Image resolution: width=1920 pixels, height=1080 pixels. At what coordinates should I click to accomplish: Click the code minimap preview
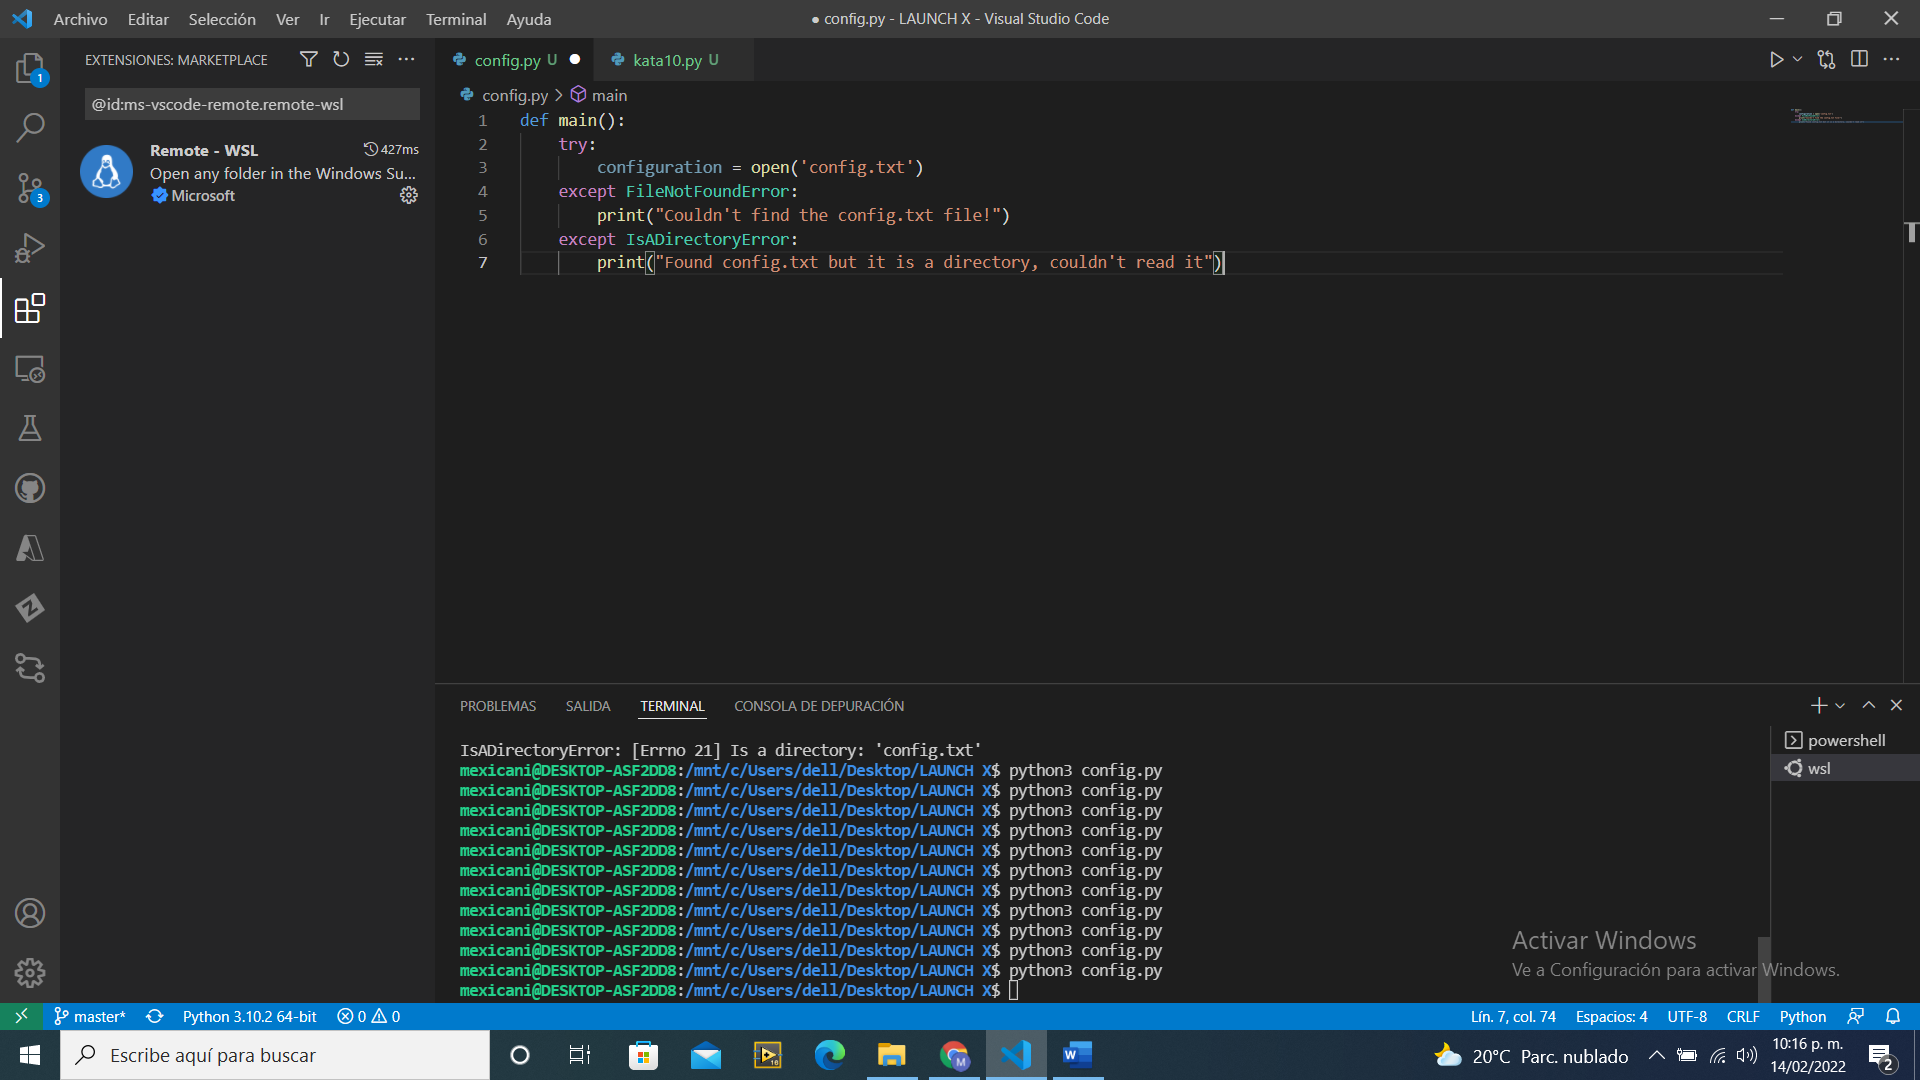pyautogui.click(x=1845, y=117)
